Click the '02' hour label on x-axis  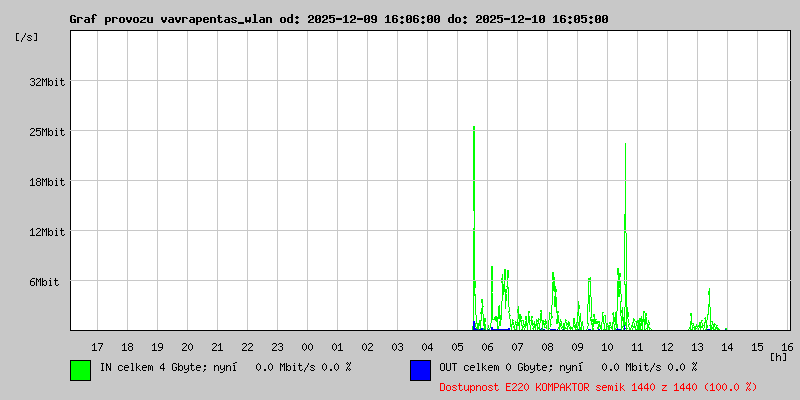[367, 347]
